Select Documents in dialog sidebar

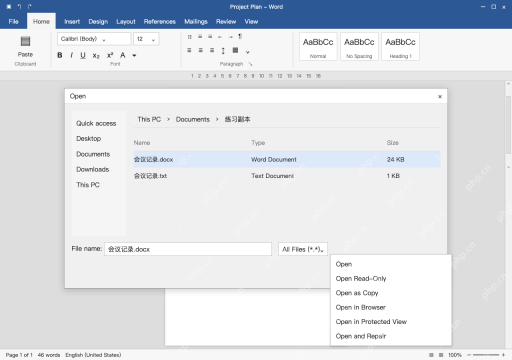(93, 154)
